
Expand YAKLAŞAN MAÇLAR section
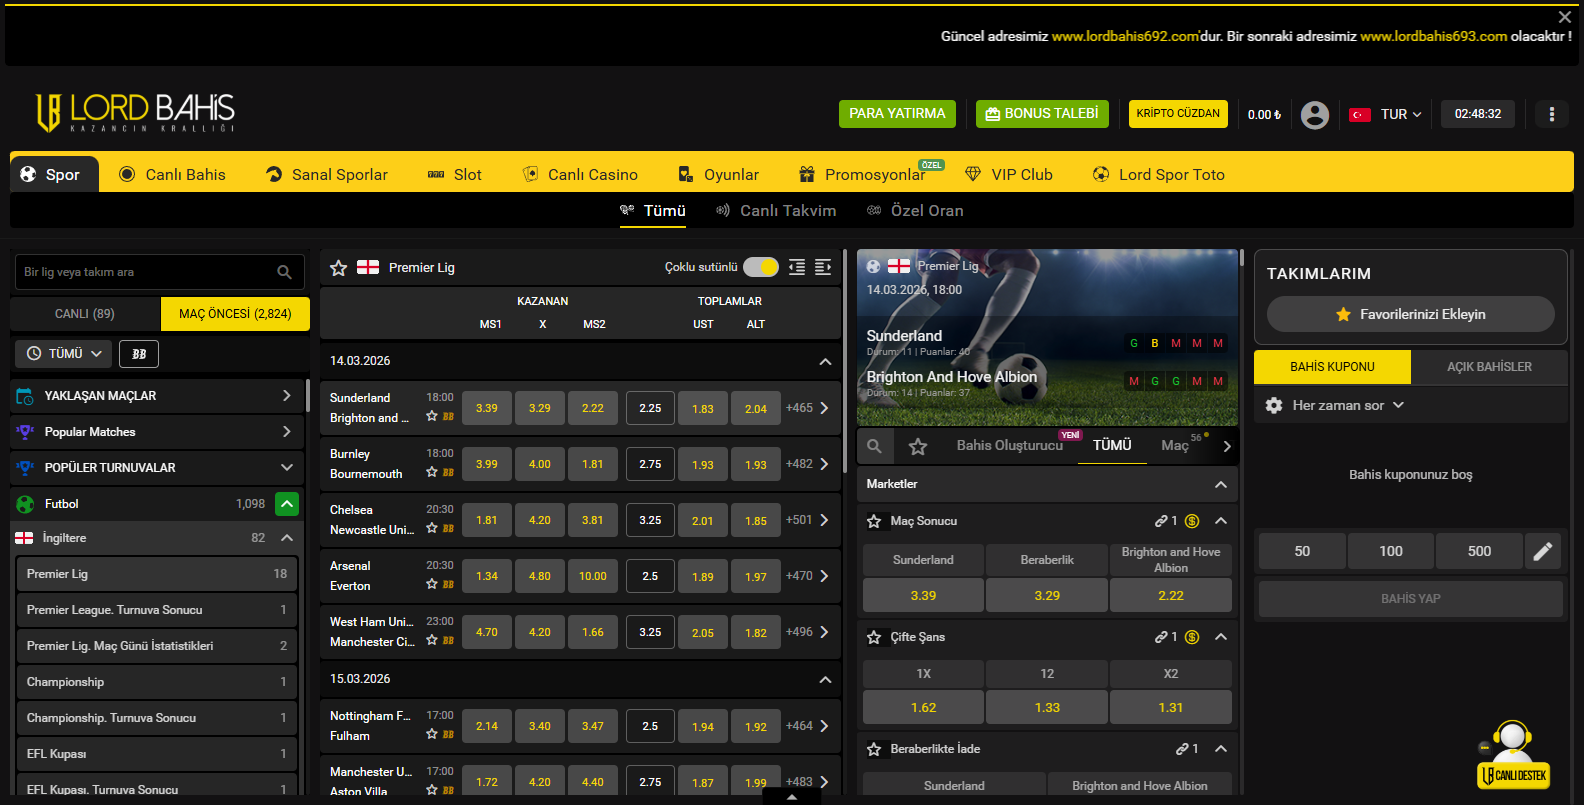click(x=155, y=396)
